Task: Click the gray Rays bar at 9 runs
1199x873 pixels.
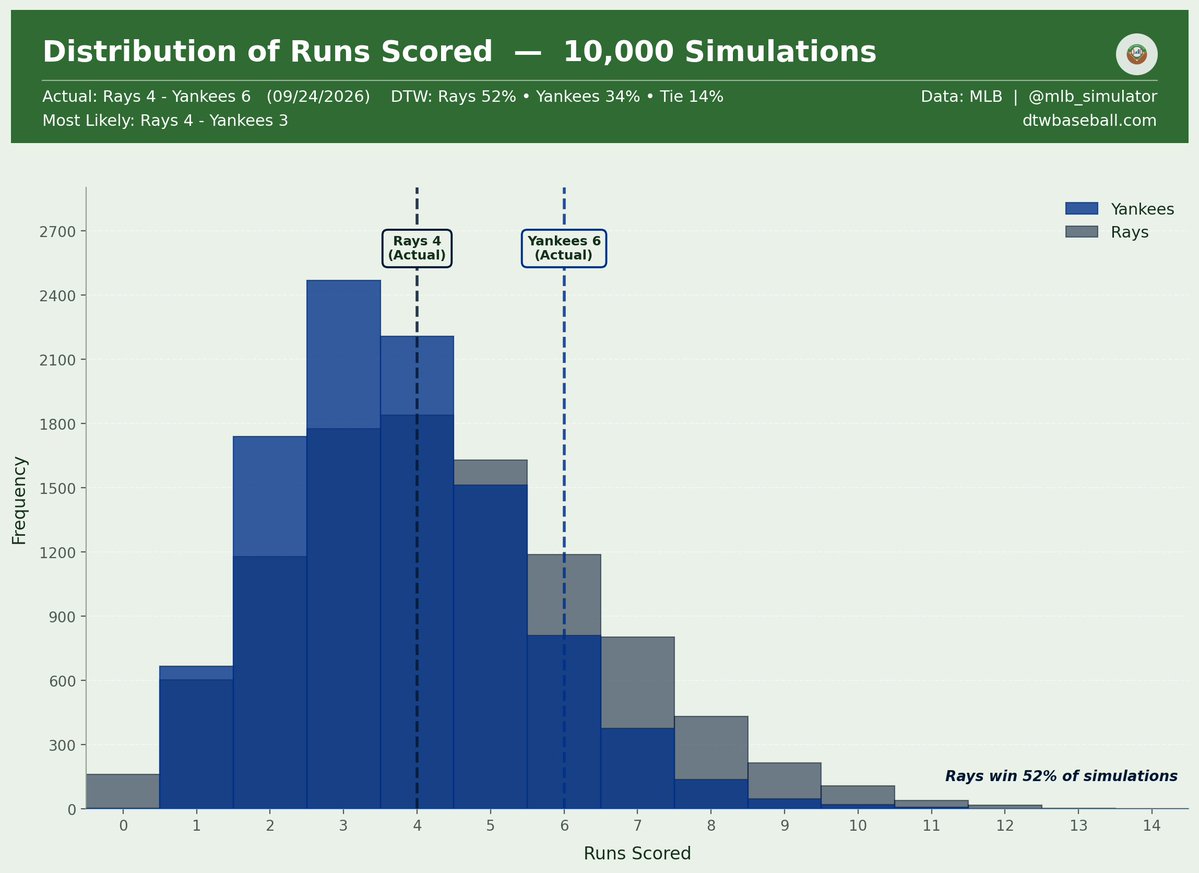Action: click(785, 781)
